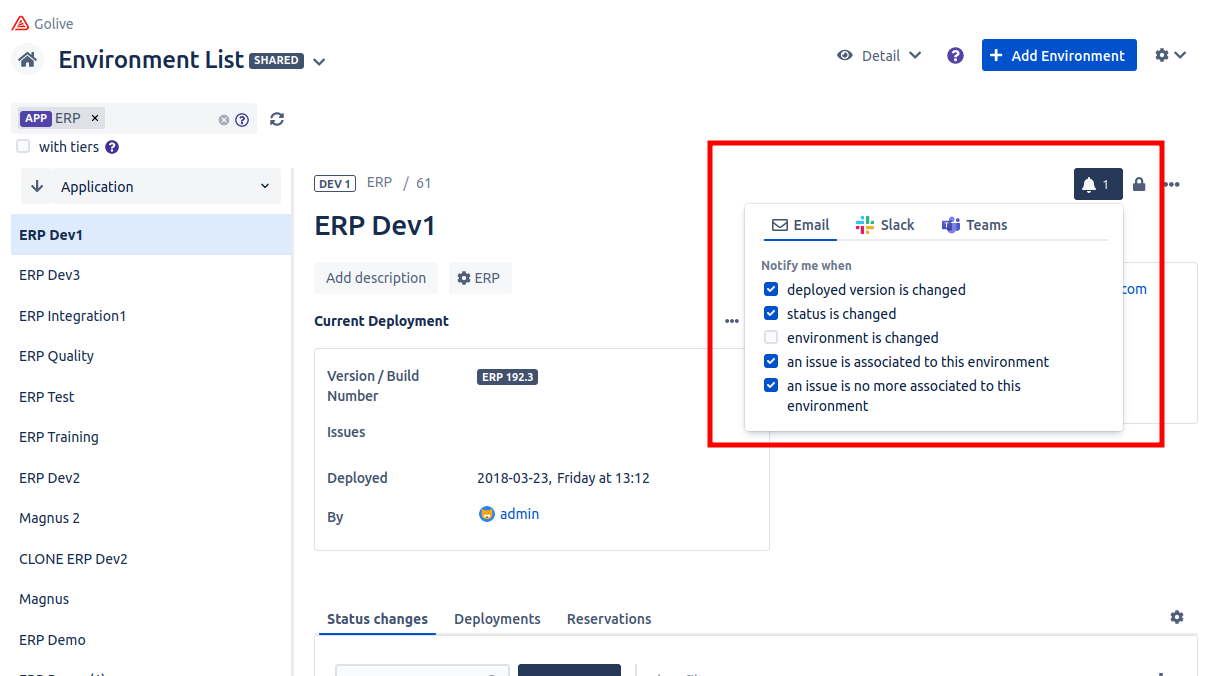The image size is (1211, 676).
Task: Click the lock icon next to the bell
Action: (x=1139, y=185)
